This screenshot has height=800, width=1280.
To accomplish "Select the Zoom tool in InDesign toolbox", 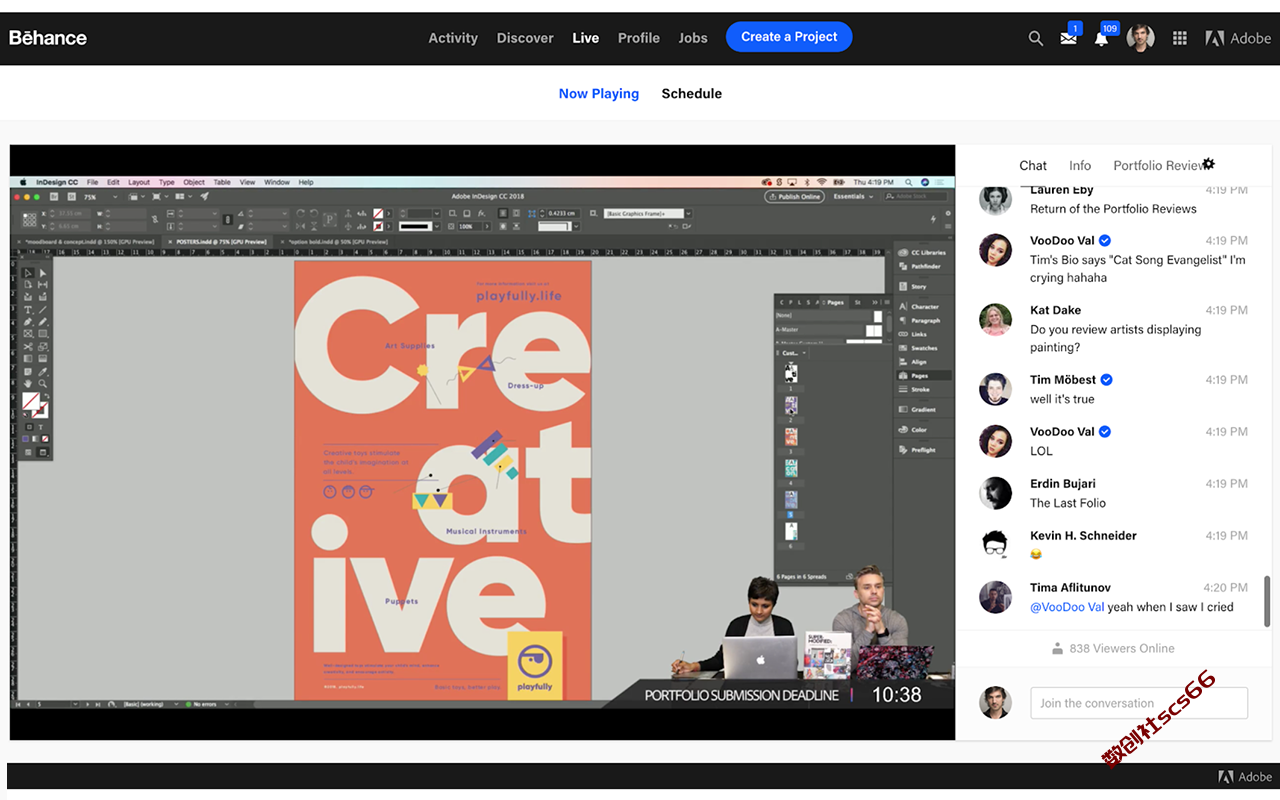I will point(42,383).
